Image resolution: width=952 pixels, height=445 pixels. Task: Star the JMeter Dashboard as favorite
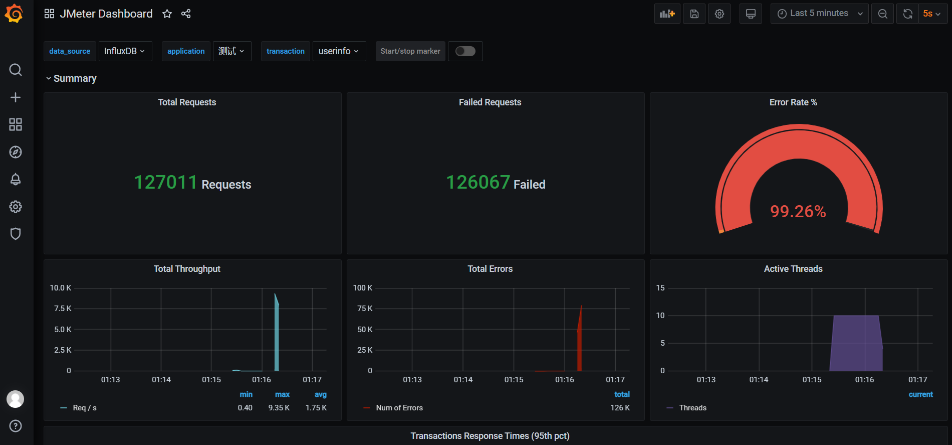[x=167, y=13]
